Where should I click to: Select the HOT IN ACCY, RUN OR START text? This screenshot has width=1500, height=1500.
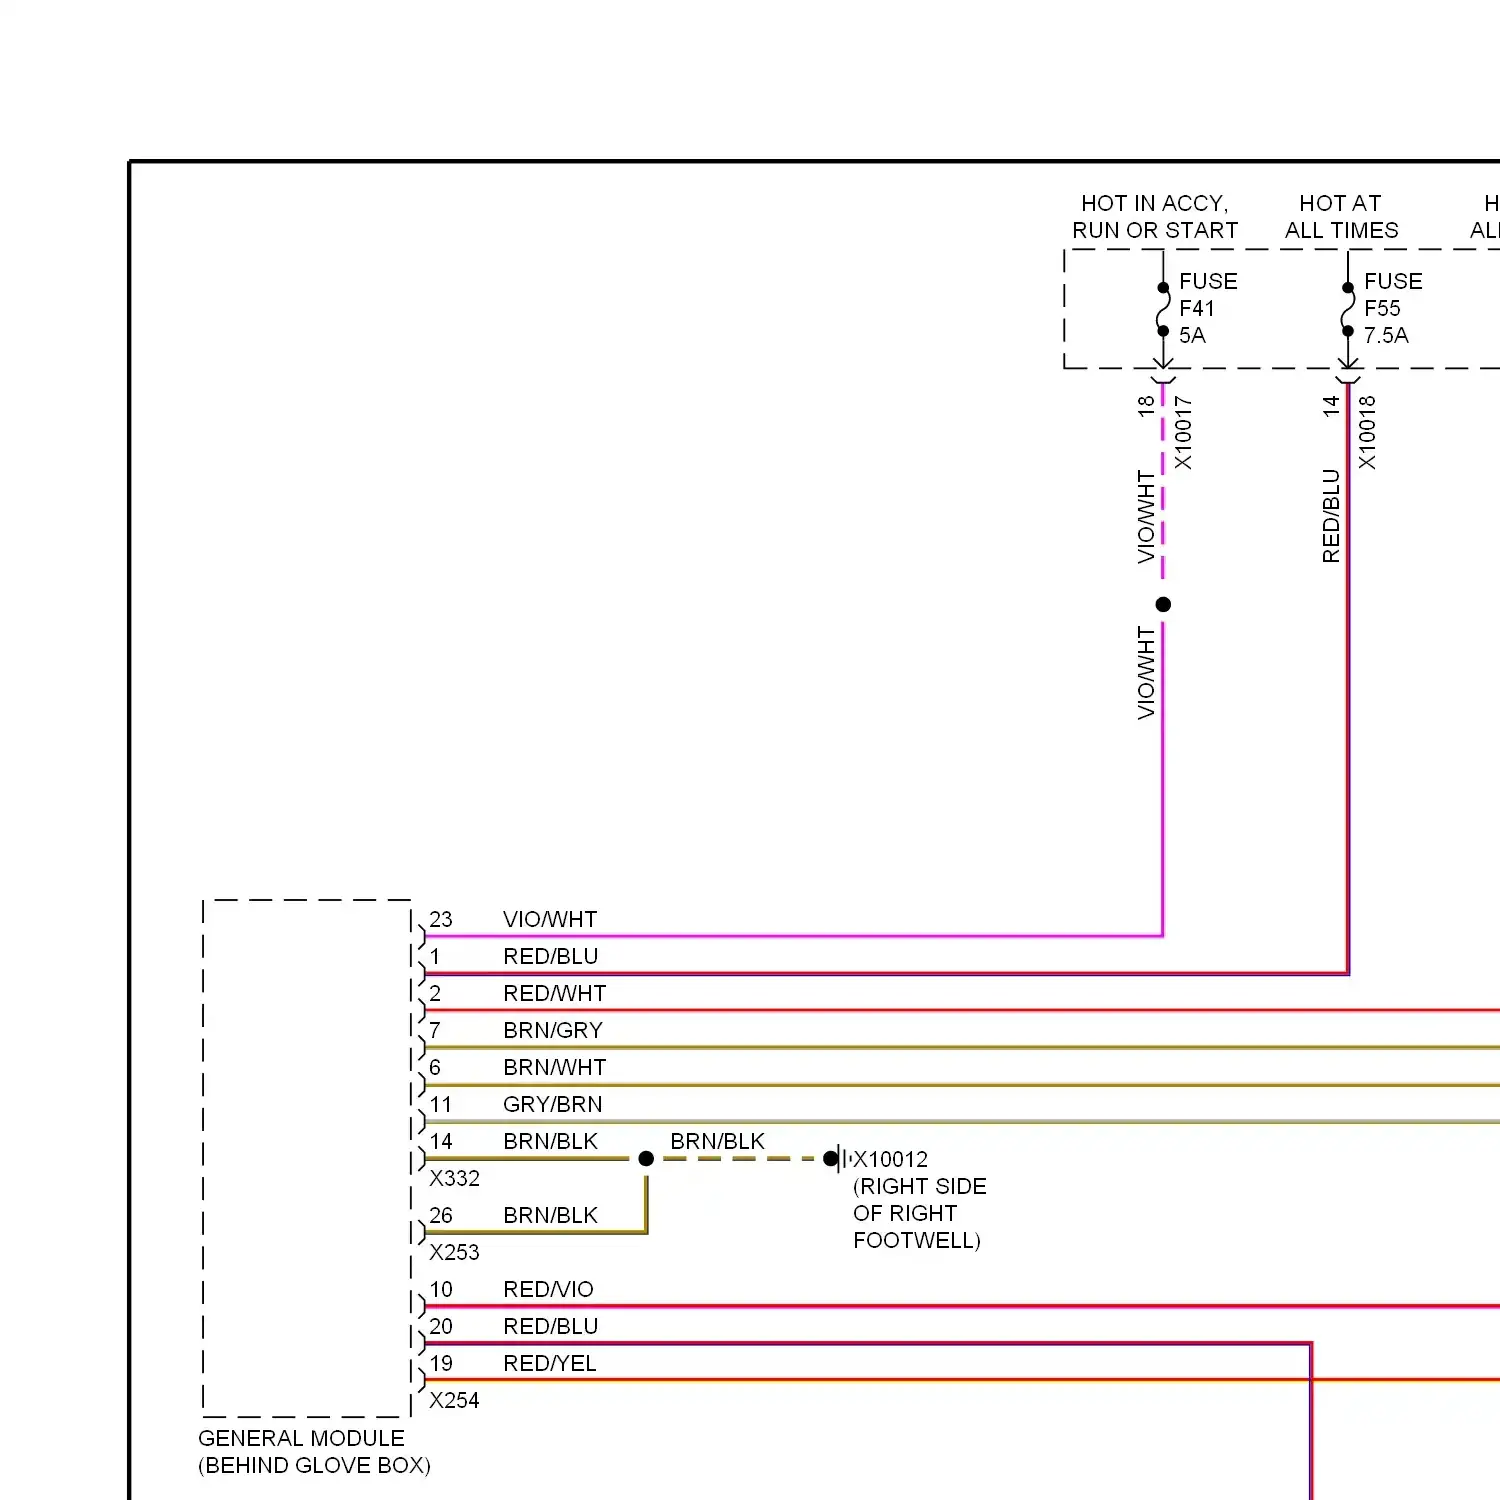click(x=1155, y=217)
